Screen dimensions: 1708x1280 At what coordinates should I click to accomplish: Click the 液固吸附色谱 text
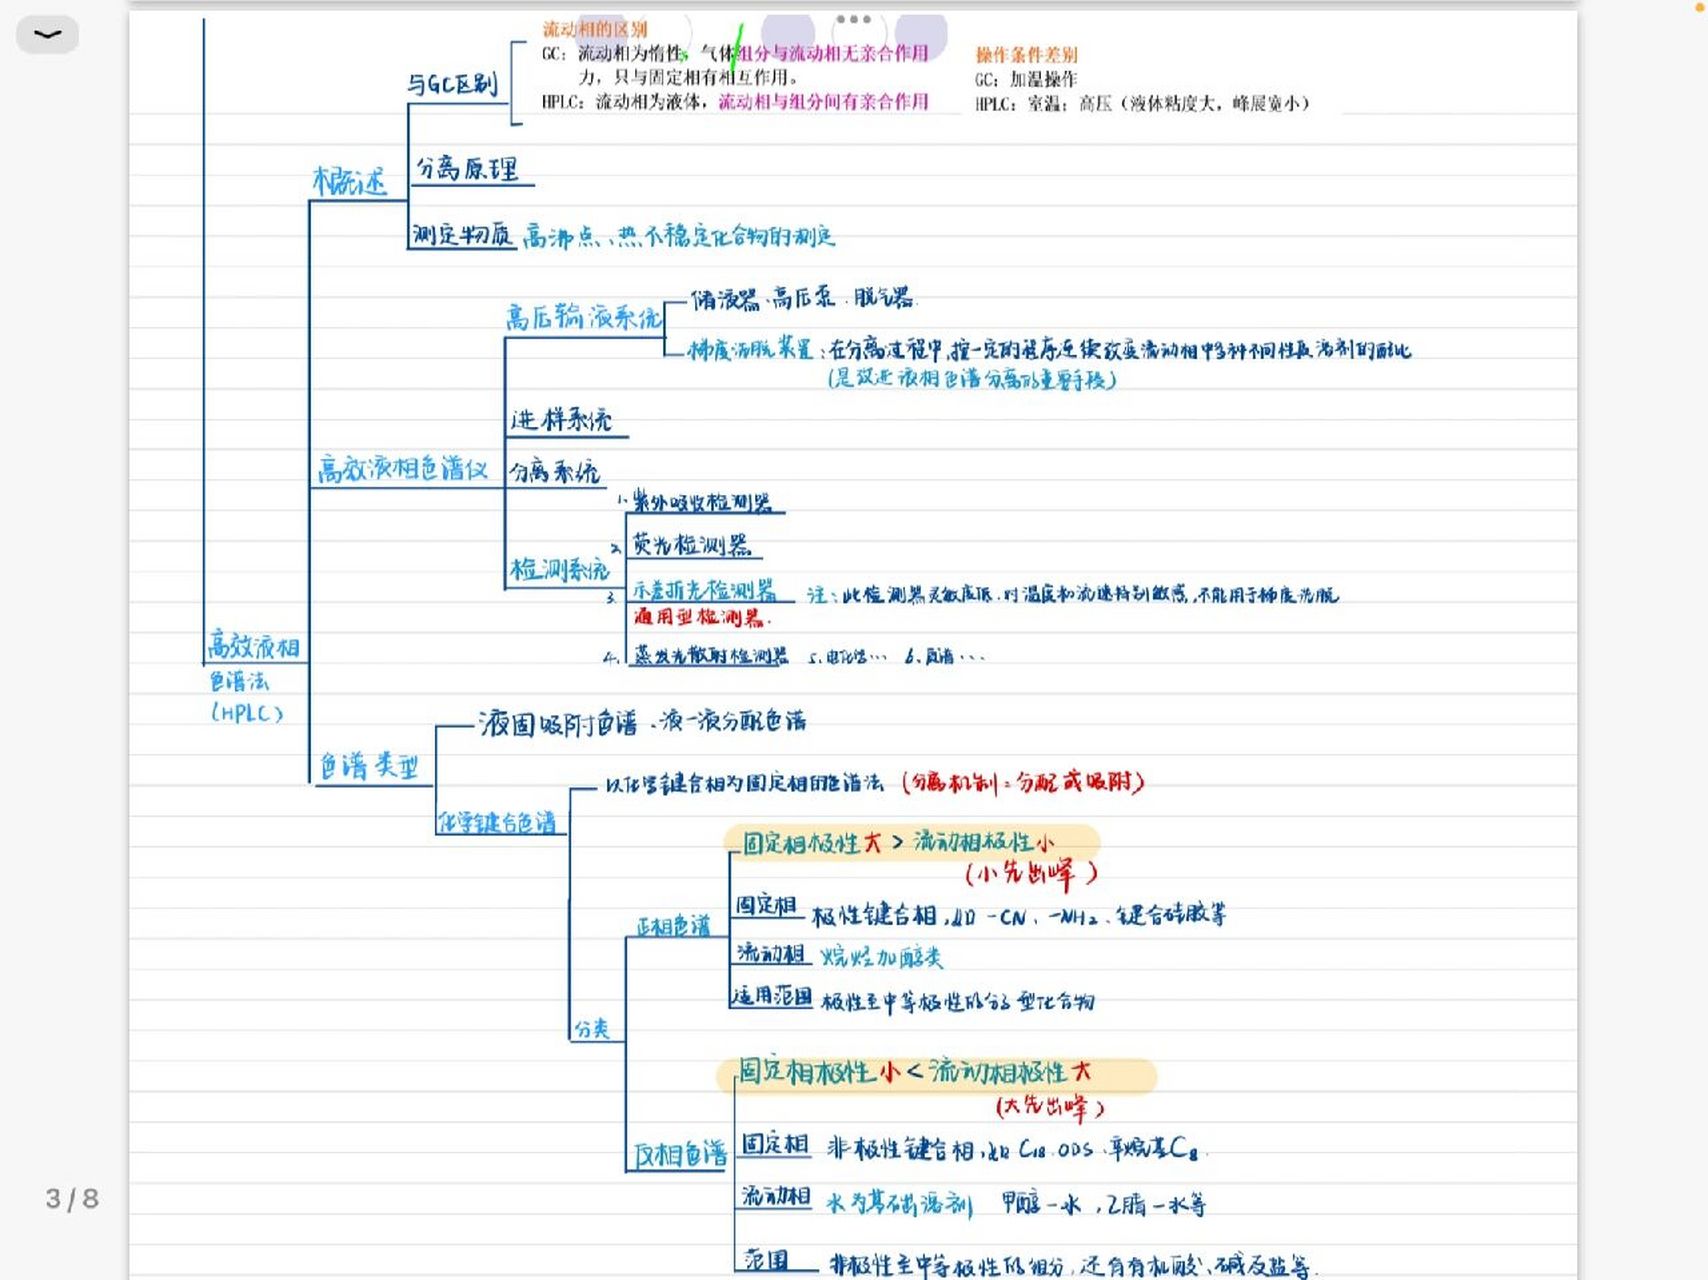[557, 722]
